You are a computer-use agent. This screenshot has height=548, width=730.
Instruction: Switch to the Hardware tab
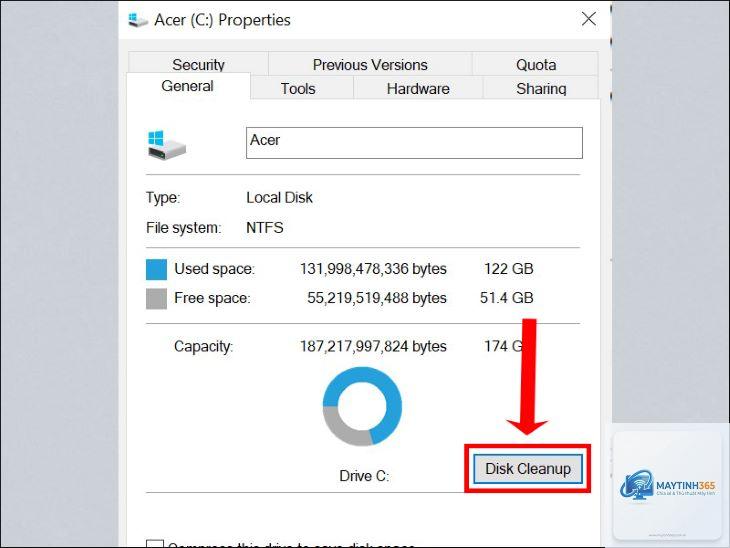418,88
